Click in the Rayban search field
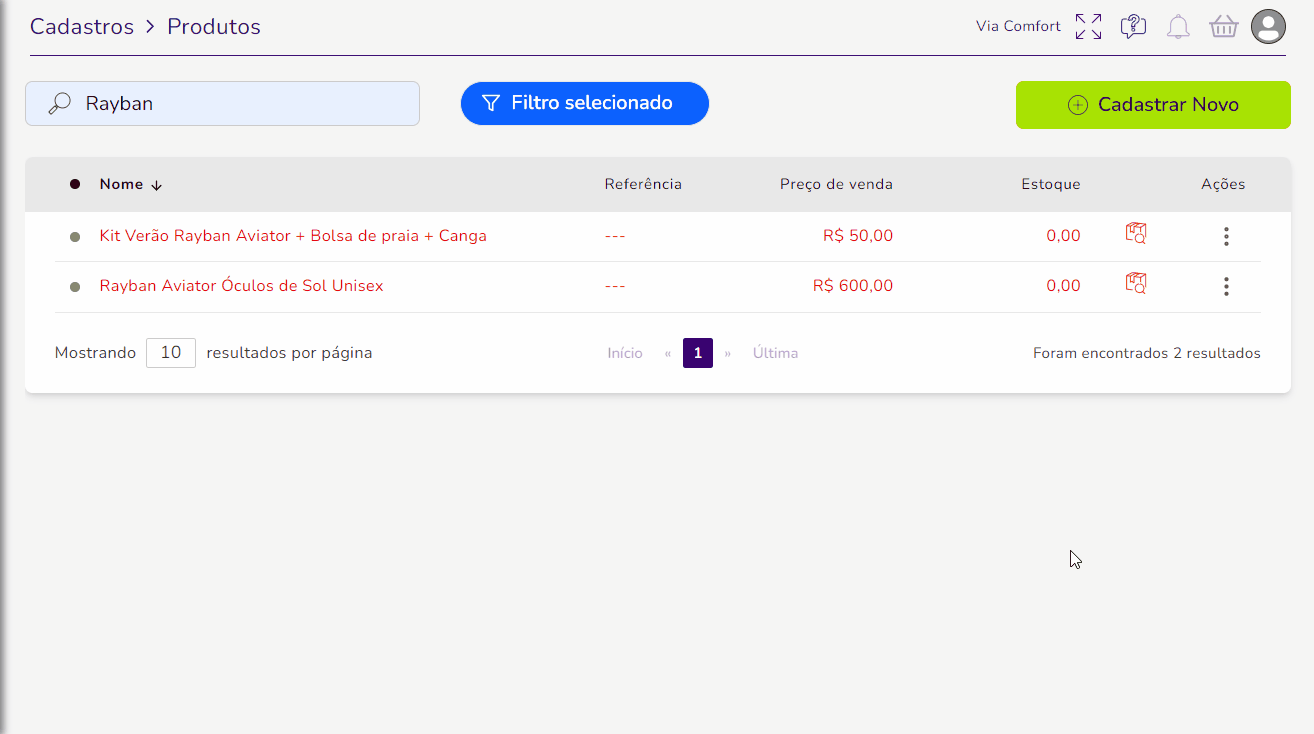1314x734 pixels. (x=222, y=103)
